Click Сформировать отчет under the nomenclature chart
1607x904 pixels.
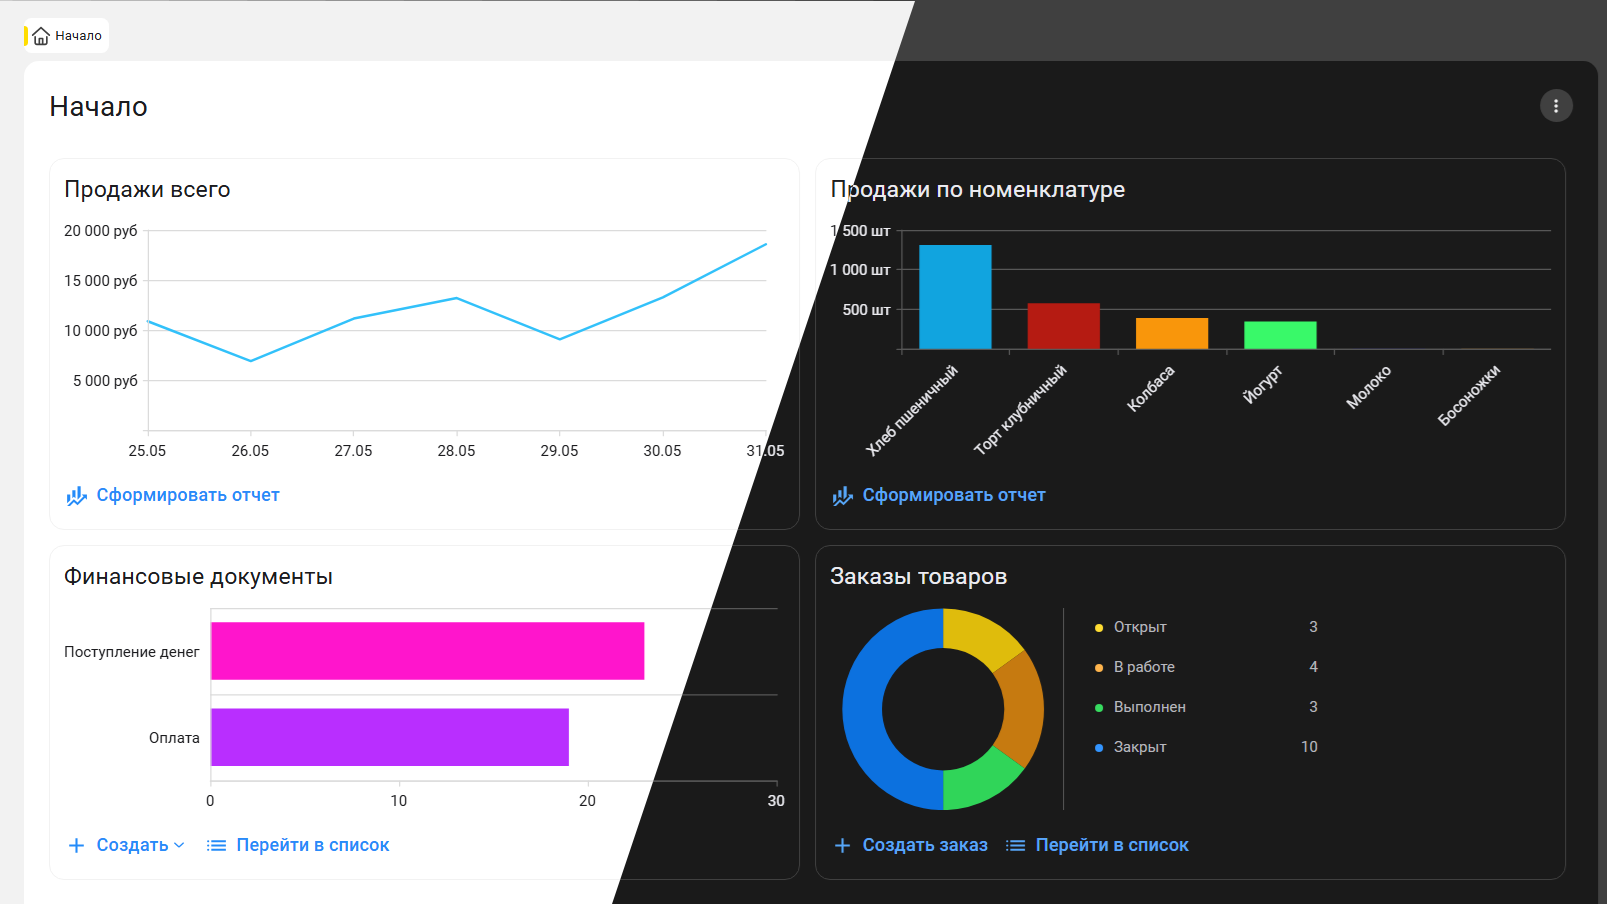point(953,496)
